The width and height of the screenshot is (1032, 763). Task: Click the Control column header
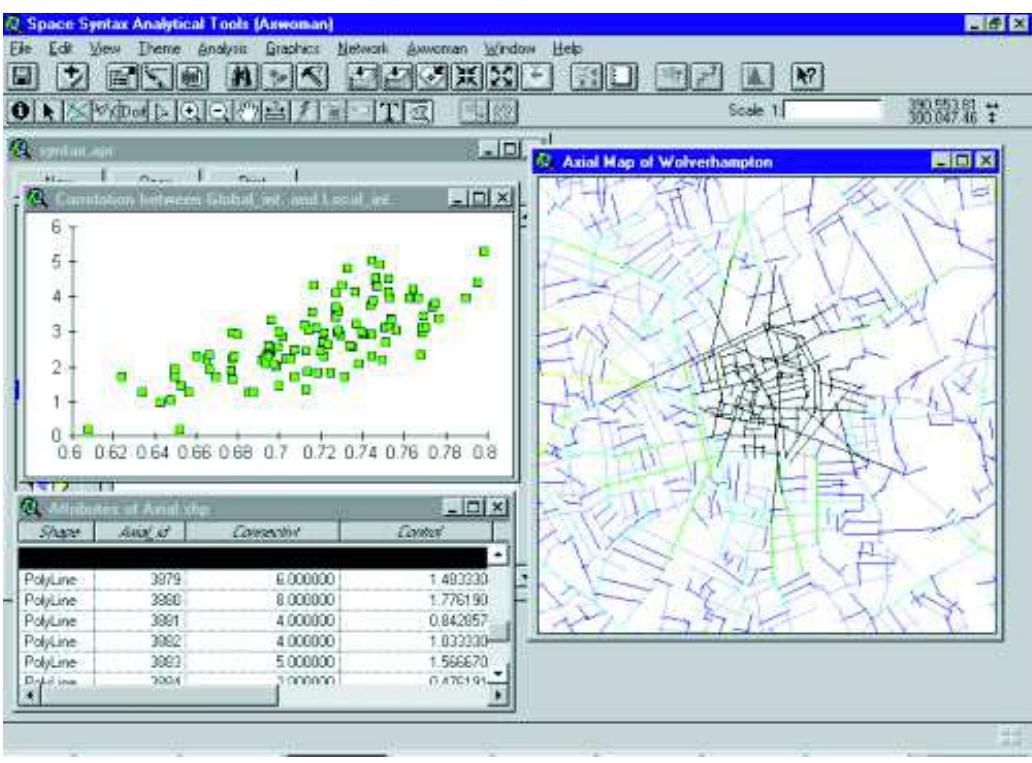(417, 531)
